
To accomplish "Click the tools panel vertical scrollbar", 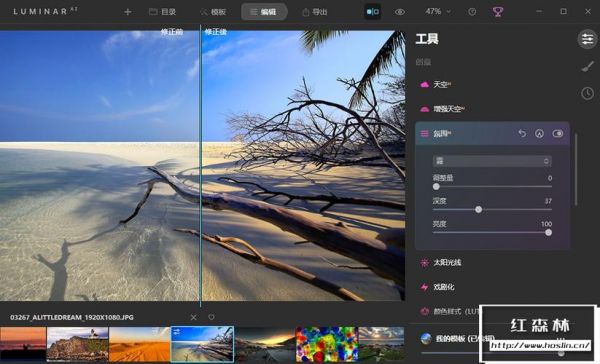I will 576,169.
